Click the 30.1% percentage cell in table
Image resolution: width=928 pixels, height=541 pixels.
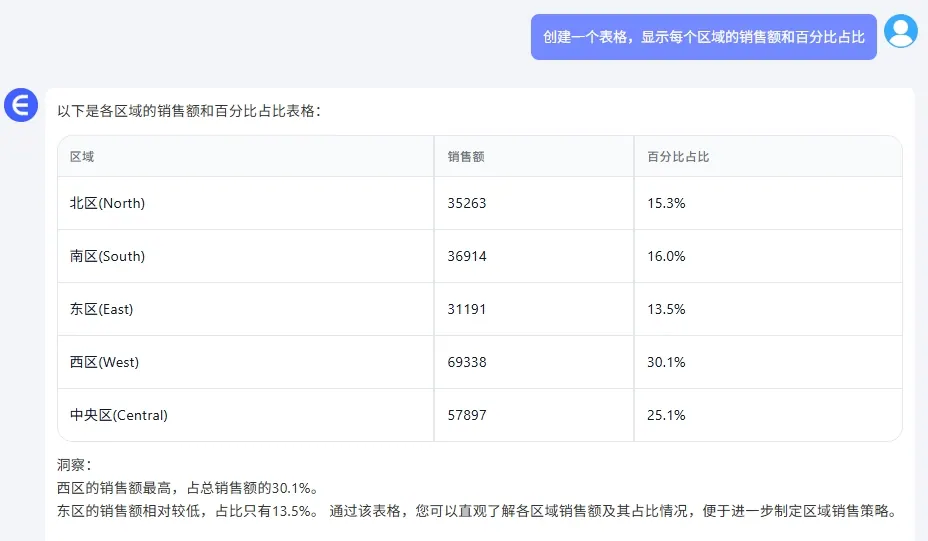[x=666, y=362]
